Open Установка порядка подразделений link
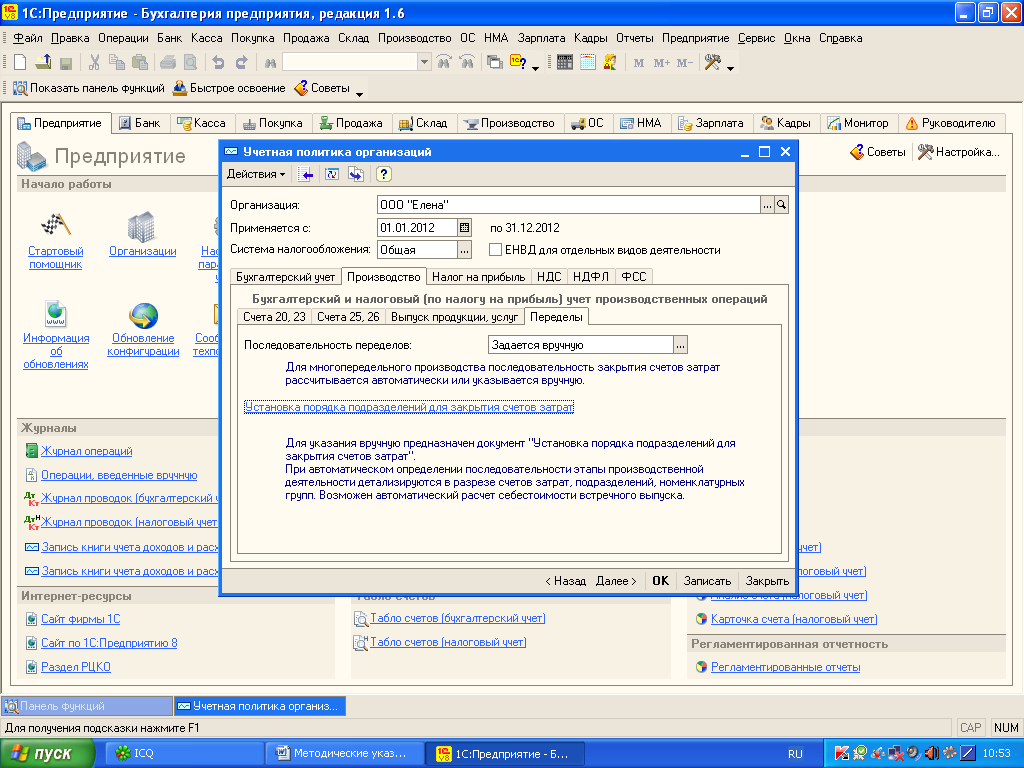 pos(409,407)
